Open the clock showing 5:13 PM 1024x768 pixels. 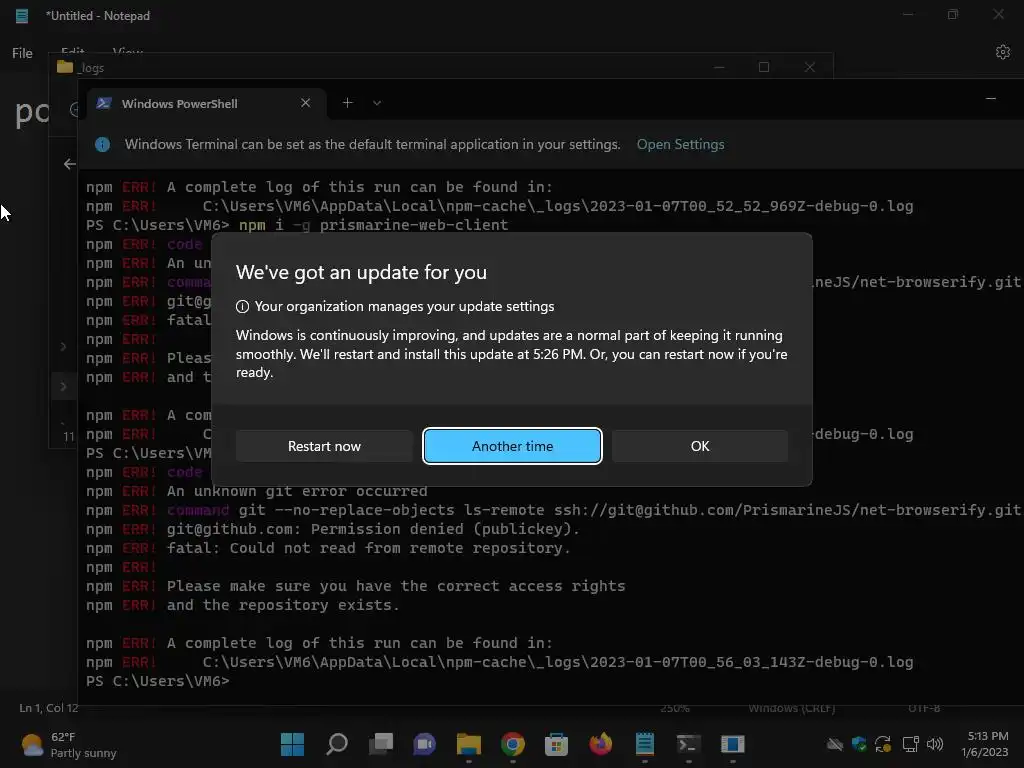pyautogui.click(x=984, y=744)
